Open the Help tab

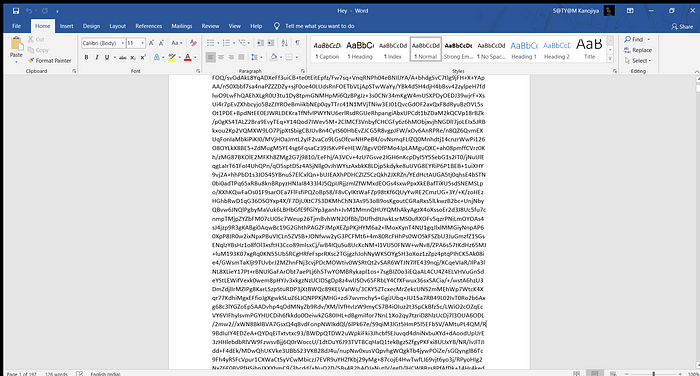pos(256,26)
